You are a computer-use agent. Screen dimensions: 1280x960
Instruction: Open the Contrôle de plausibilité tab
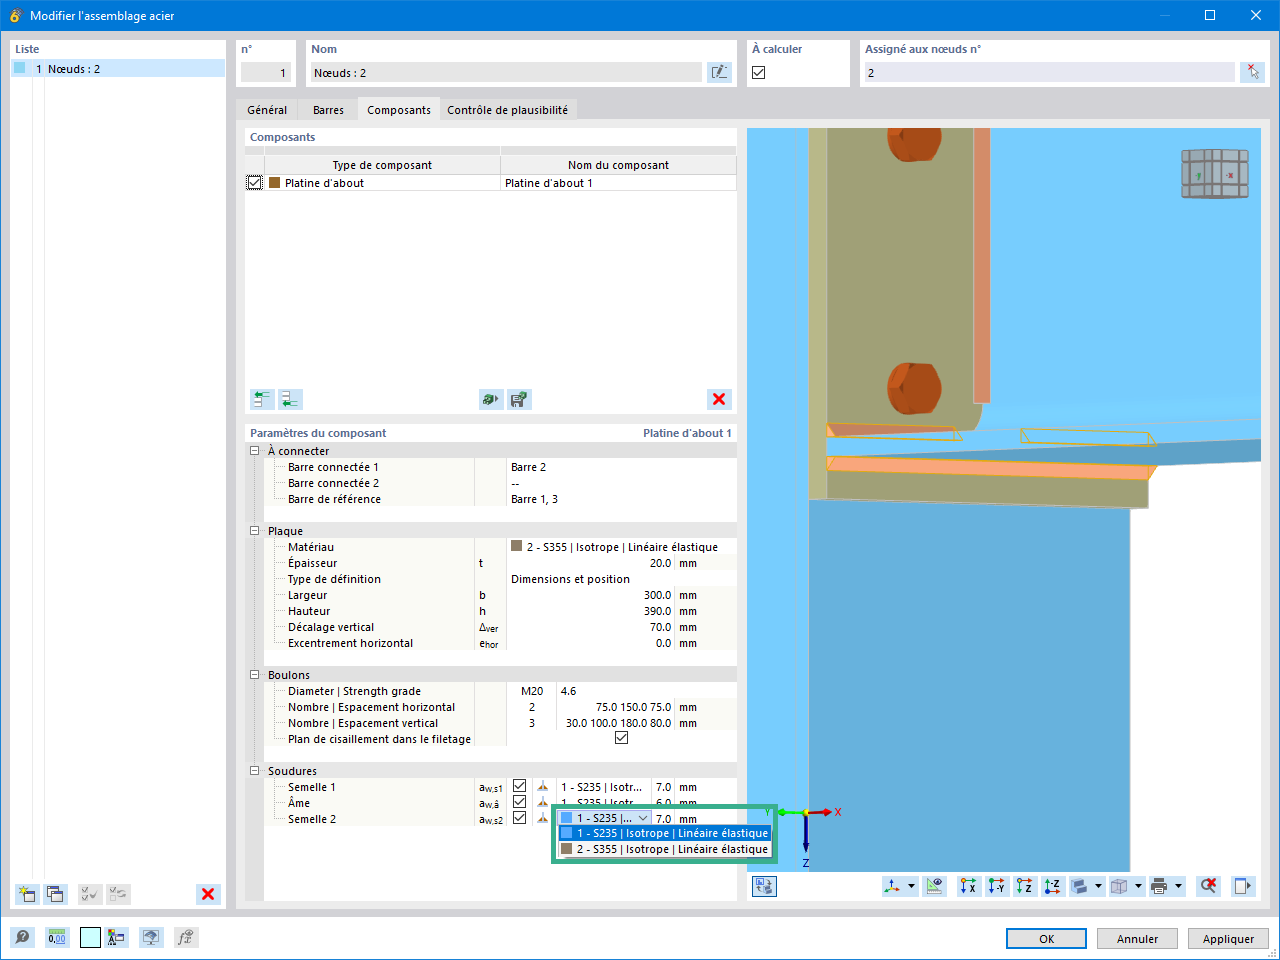507,110
